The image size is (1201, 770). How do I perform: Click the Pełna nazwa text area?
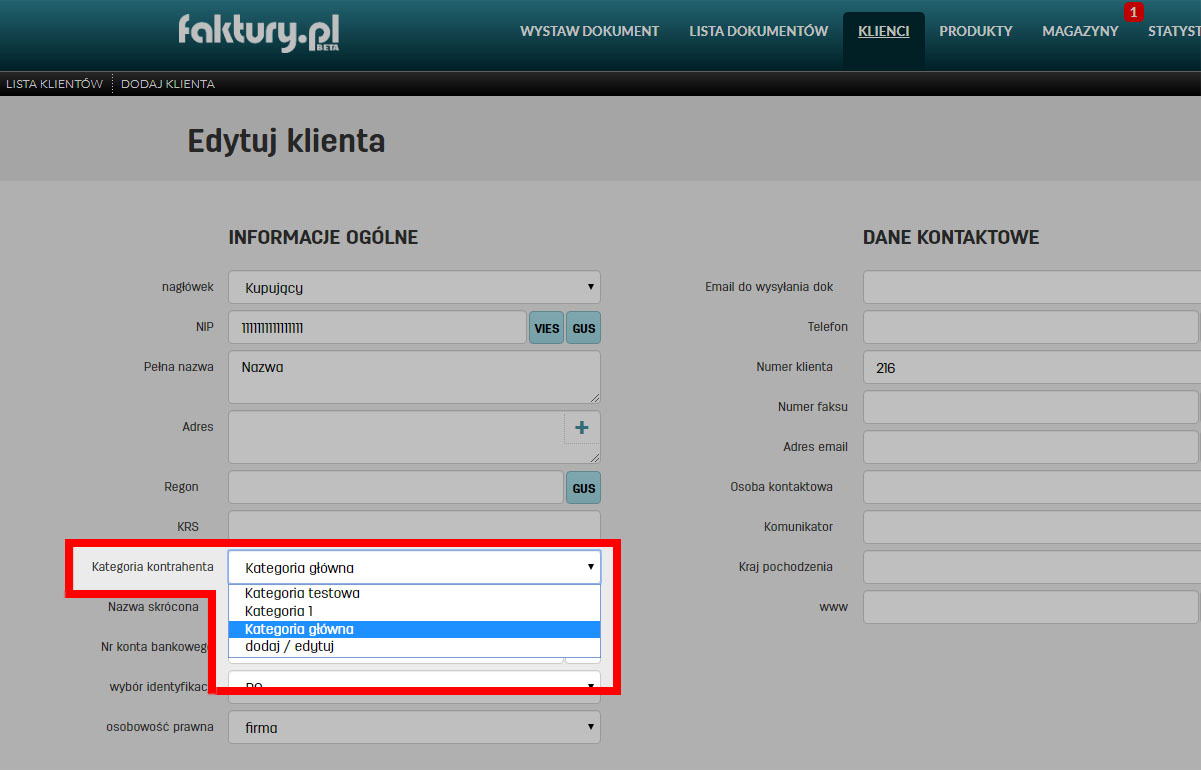click(x=414, y=376)
